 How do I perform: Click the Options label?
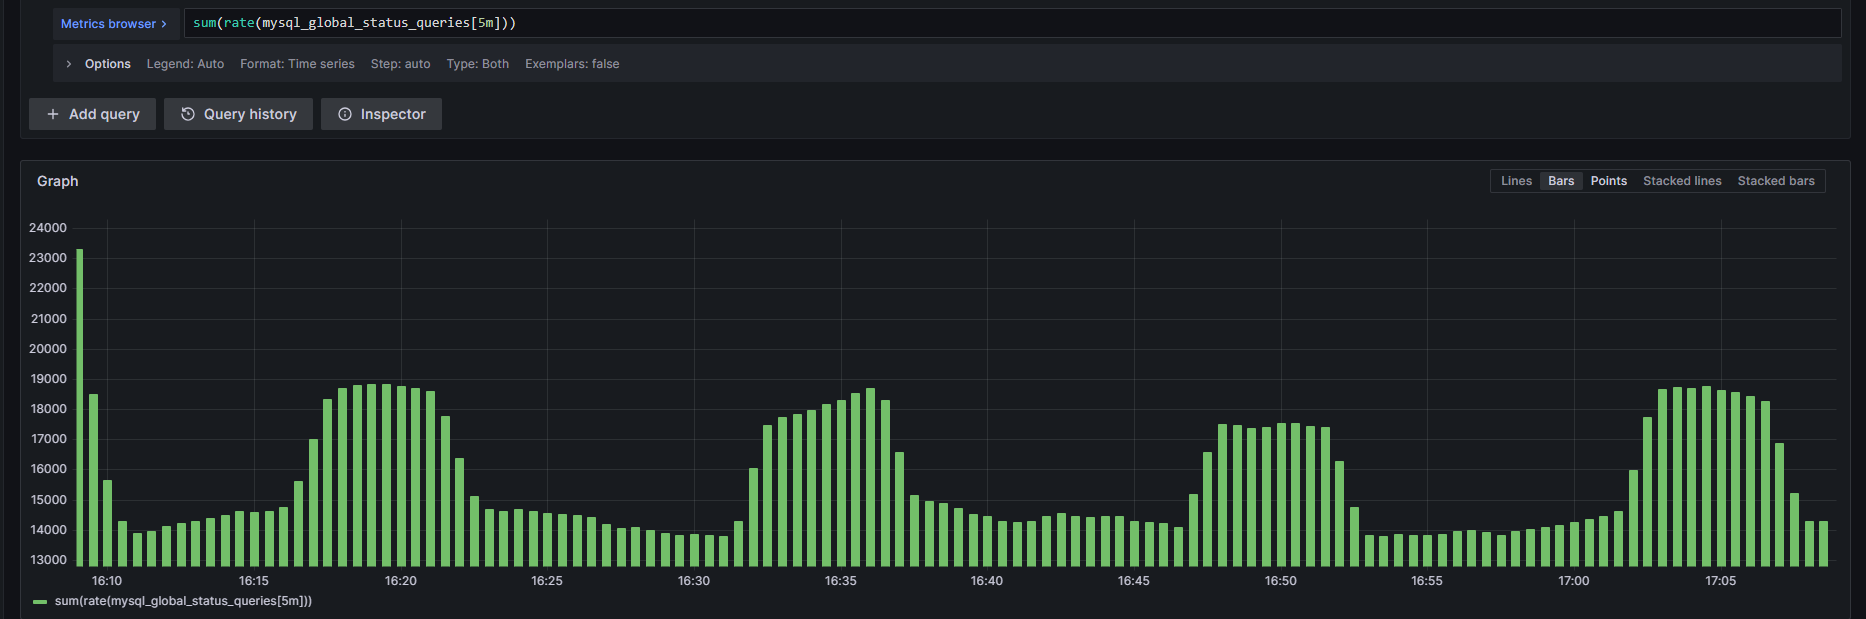click(x=108, y=64)
